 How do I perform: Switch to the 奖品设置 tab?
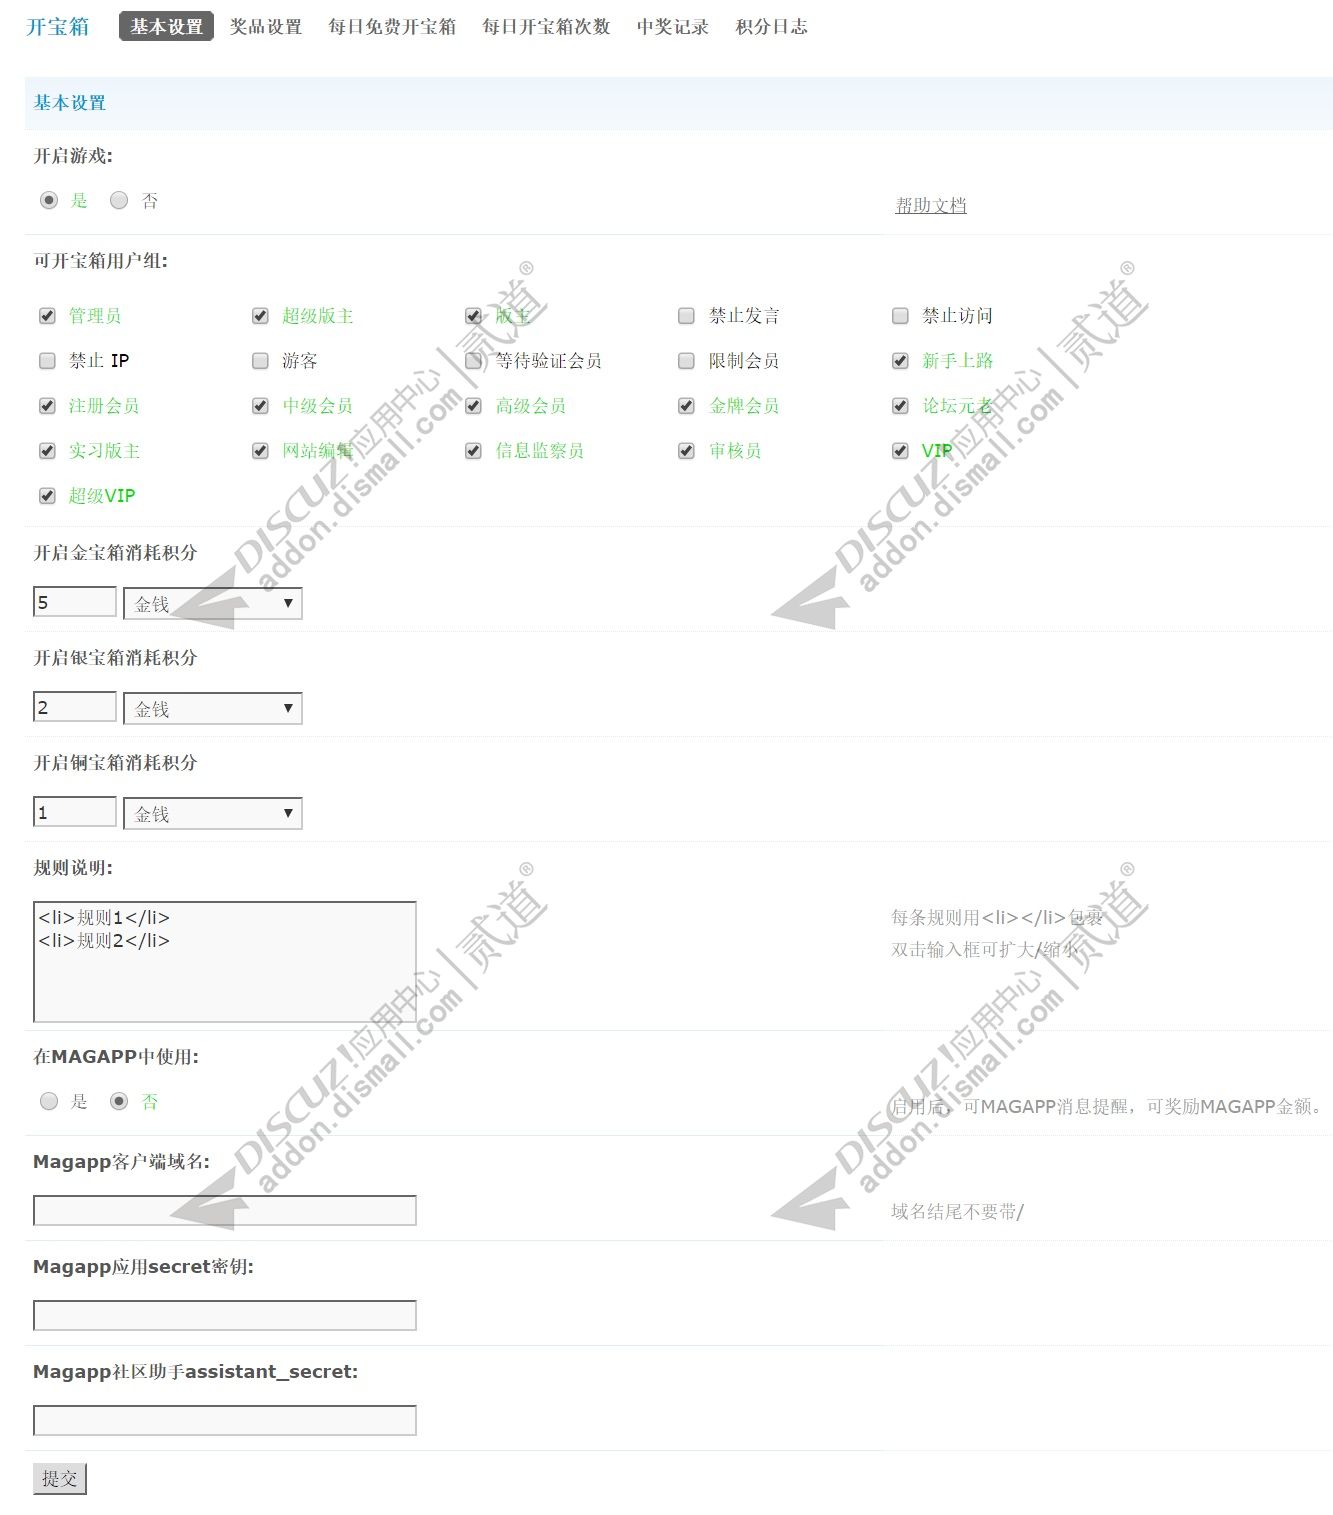point(266,27)
